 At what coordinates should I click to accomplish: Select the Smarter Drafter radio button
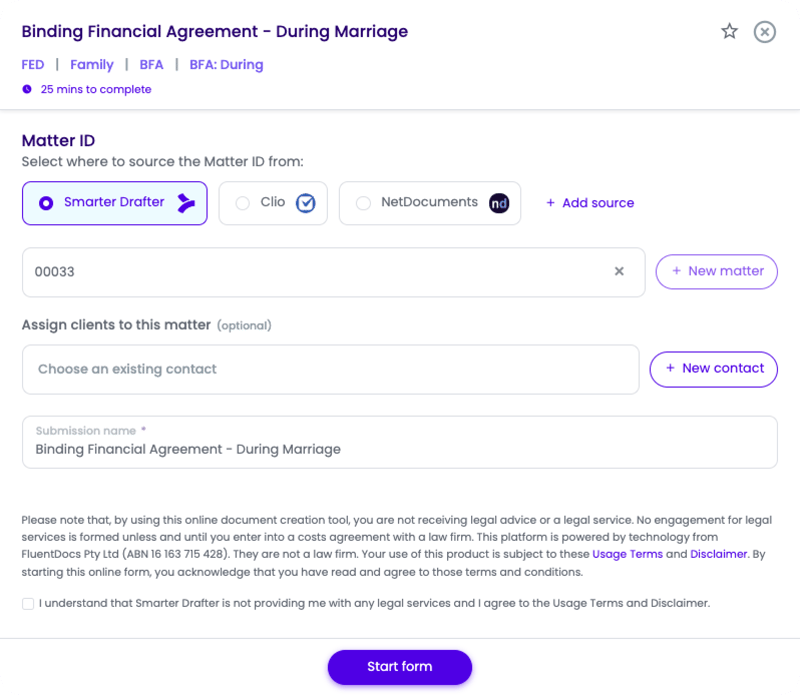pyautogui.click(x=46, y=203)
